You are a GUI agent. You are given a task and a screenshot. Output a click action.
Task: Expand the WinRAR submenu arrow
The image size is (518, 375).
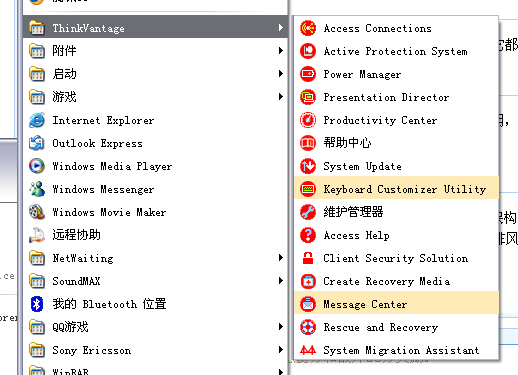tap(281, 372)
